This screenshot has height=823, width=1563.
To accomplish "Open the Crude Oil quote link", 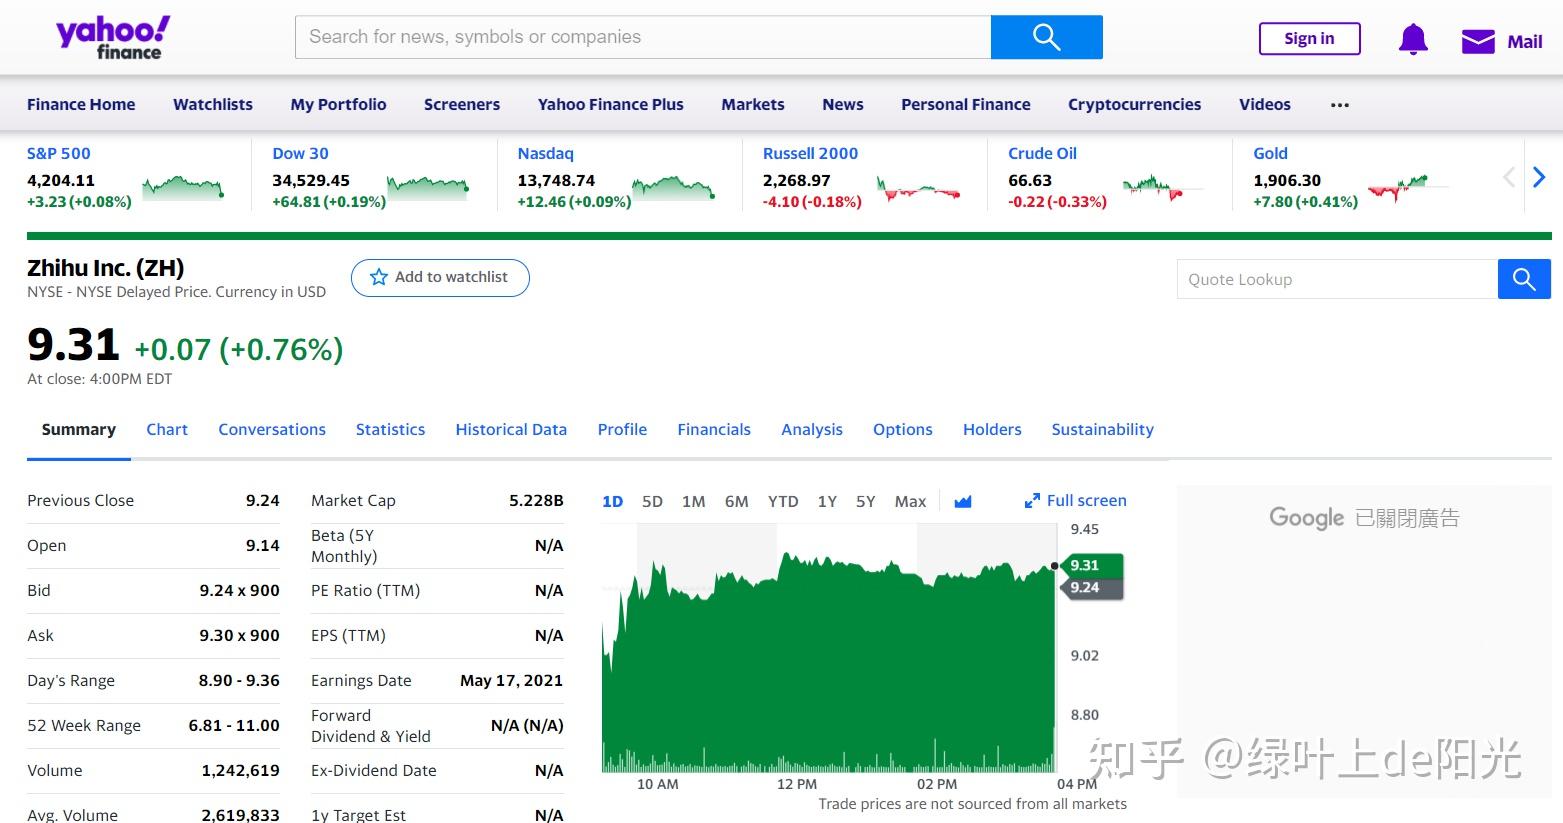I will click(1043, 153).
